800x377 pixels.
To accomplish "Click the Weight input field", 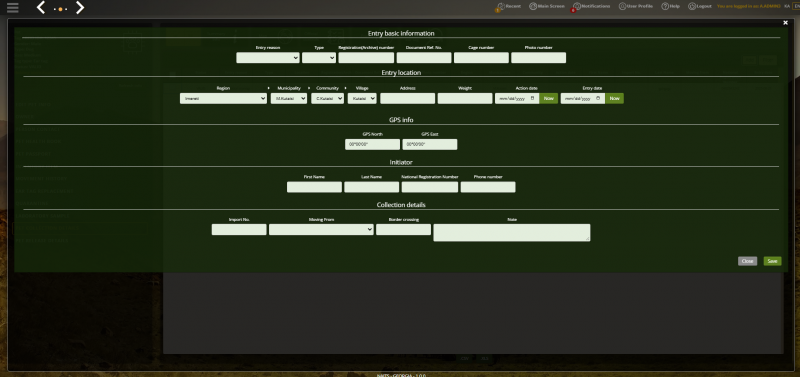I will coord(465,98).
